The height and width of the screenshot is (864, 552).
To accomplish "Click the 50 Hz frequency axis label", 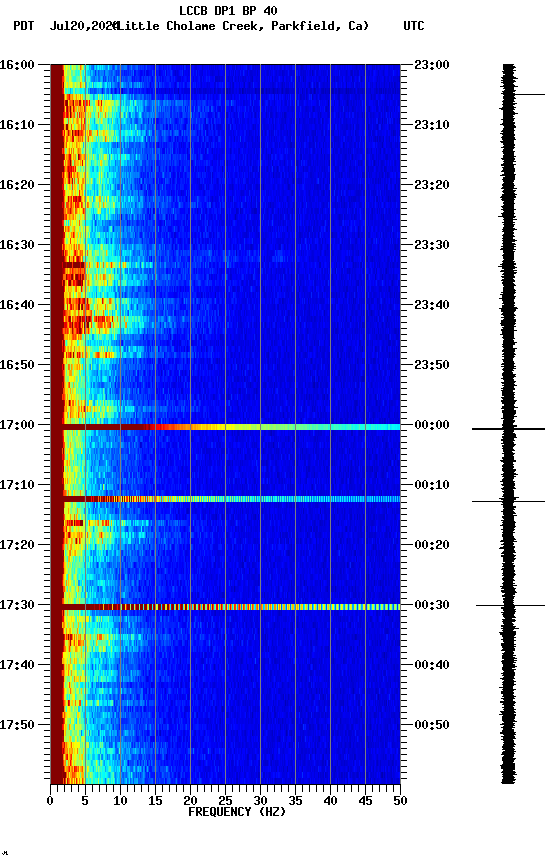I will [400, 801].
